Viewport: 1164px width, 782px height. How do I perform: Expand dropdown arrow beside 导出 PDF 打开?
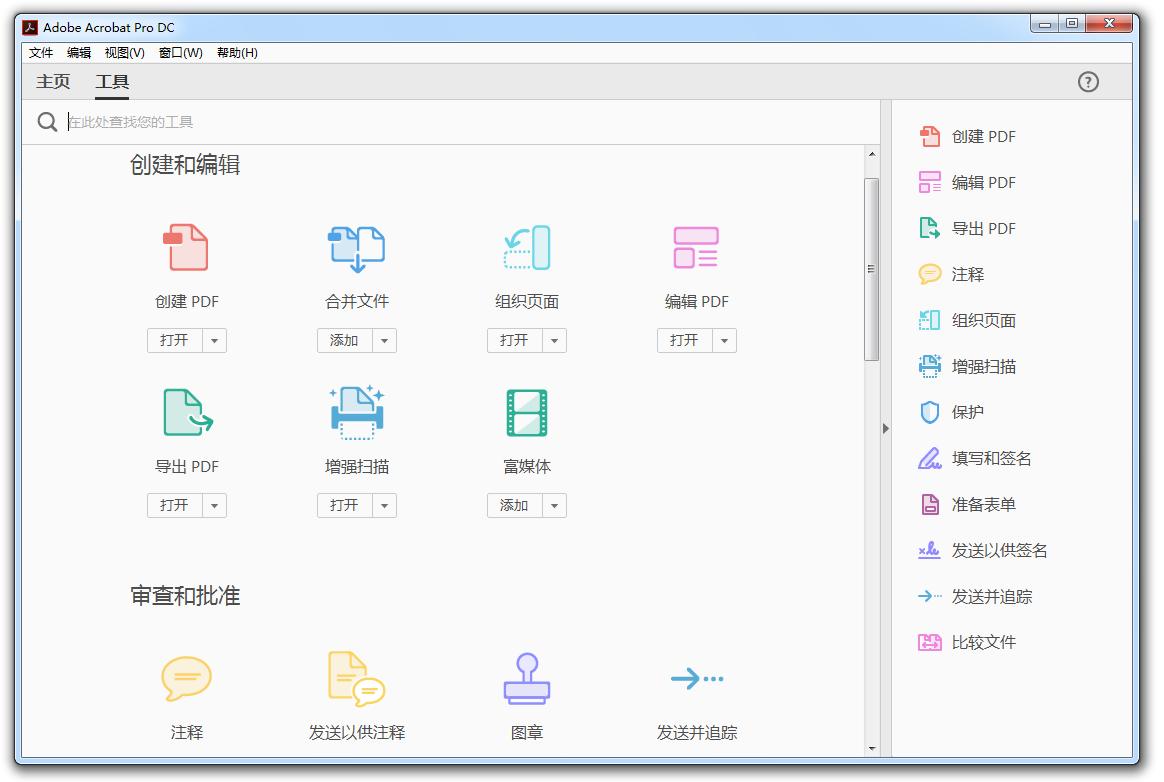(215, 506)
